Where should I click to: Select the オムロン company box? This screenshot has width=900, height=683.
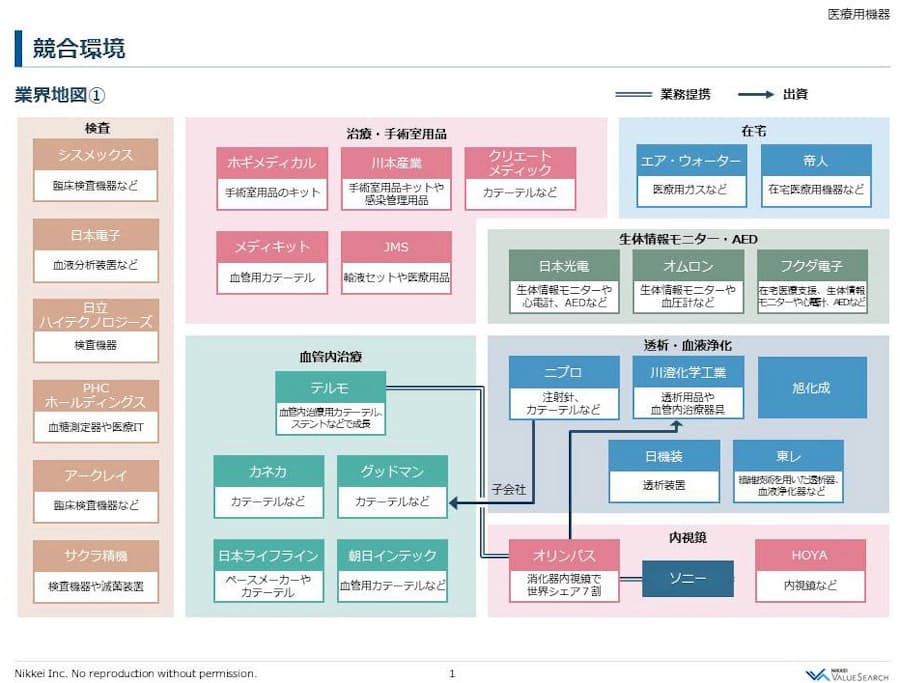coord(687,266)
